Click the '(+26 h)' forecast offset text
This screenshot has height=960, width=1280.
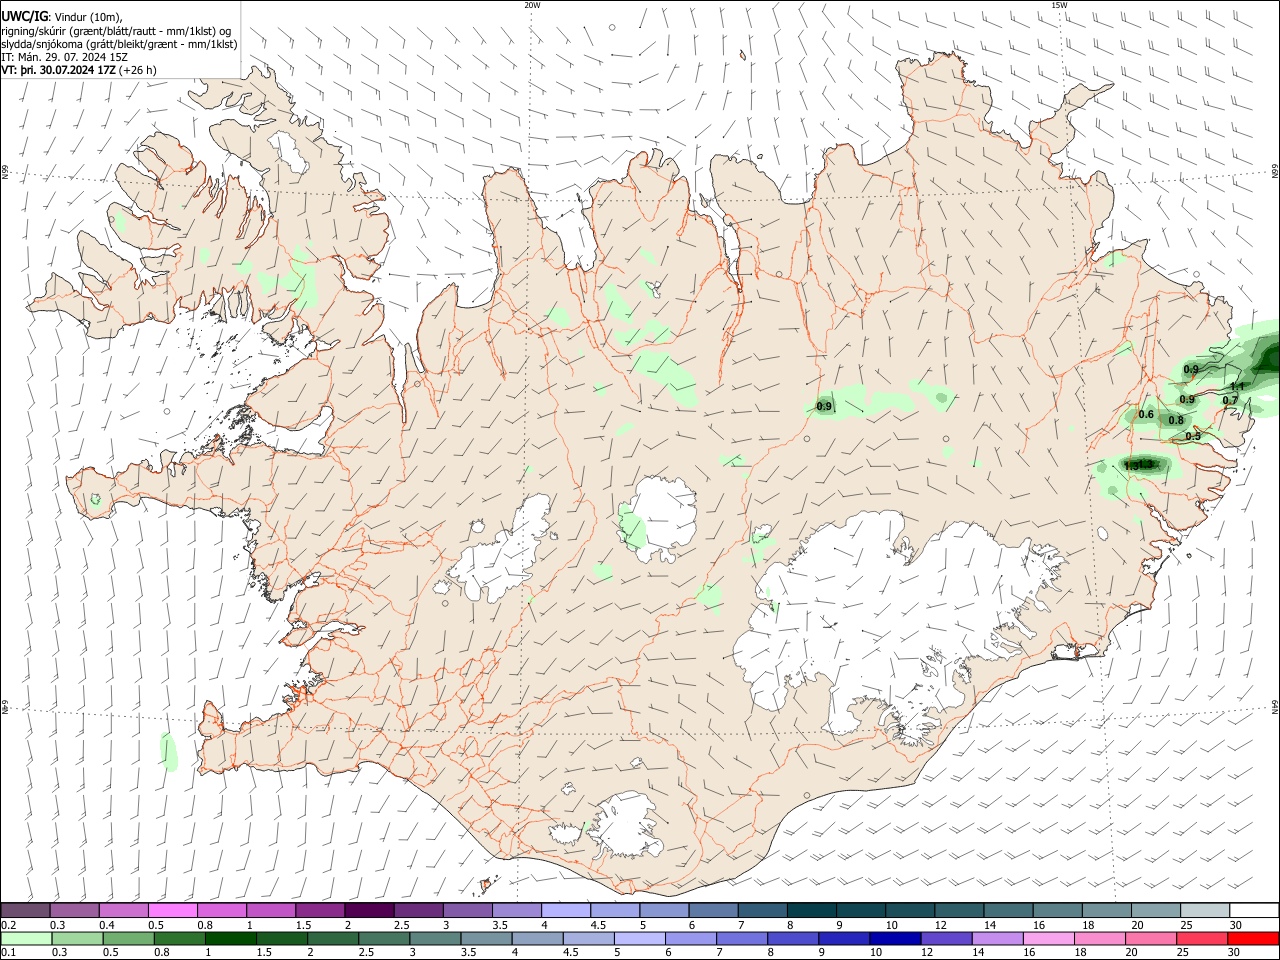[137, 70]
